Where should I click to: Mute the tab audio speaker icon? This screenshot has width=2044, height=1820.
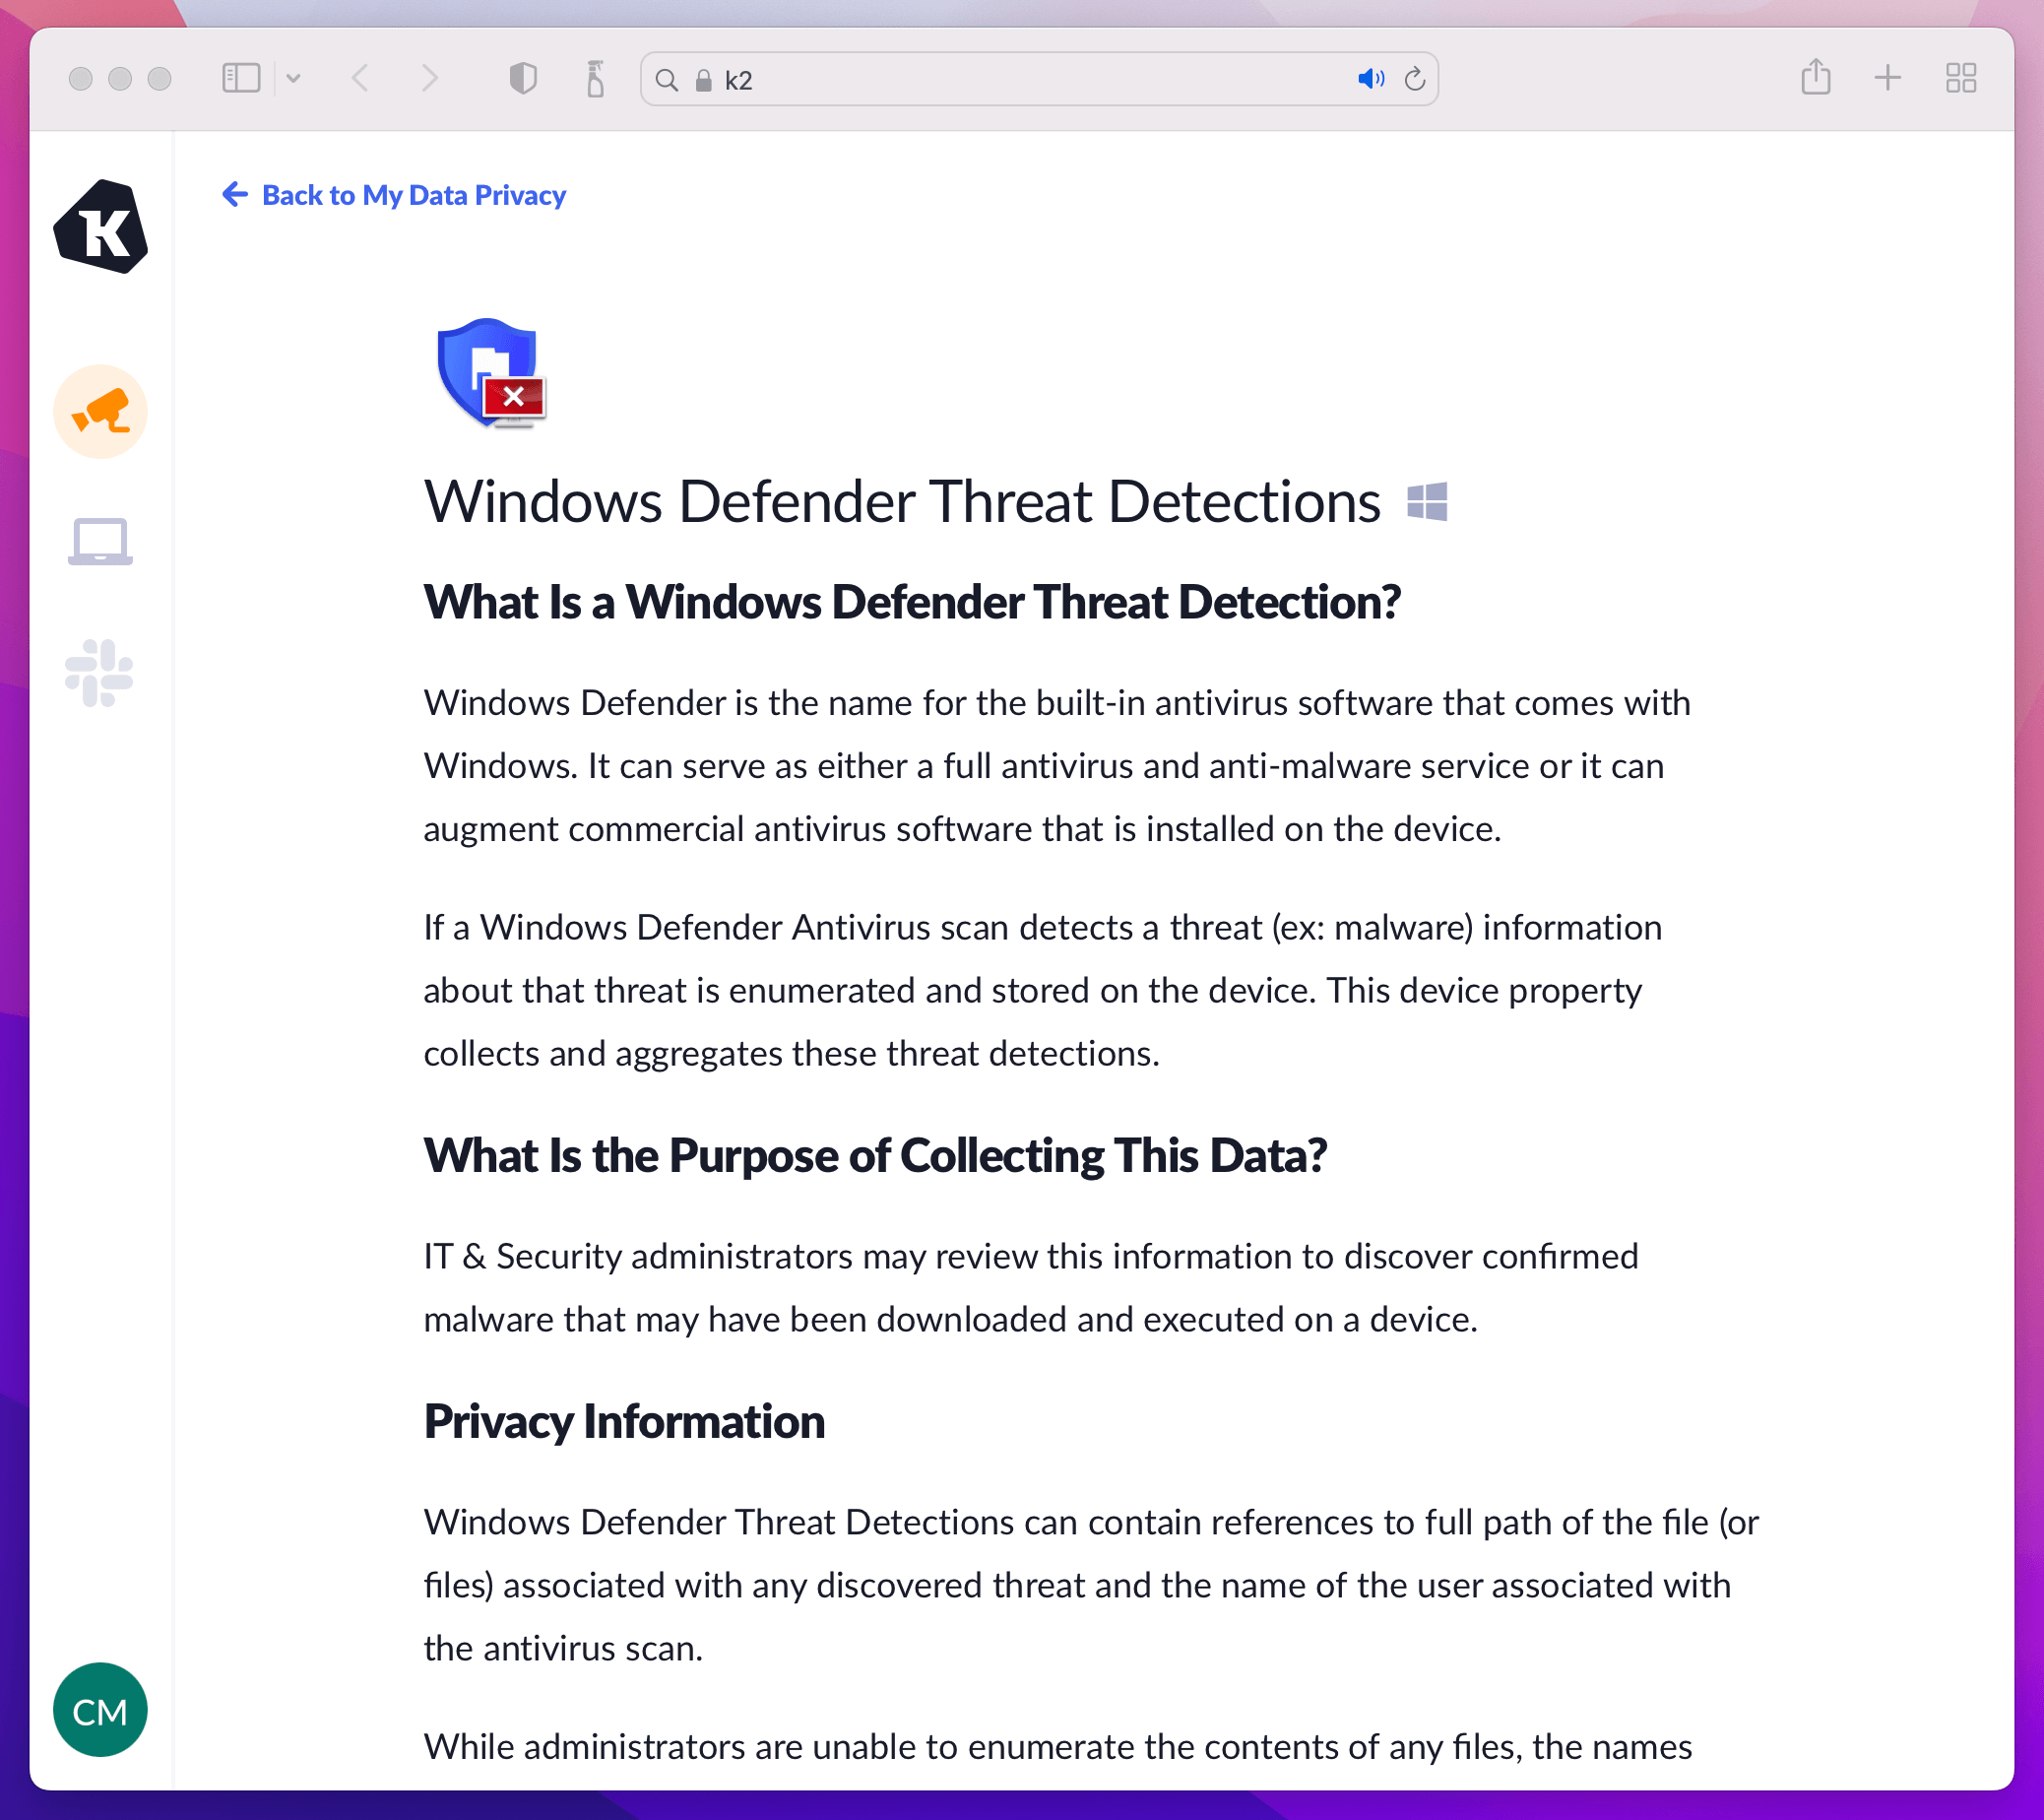tap(1370, 79)
